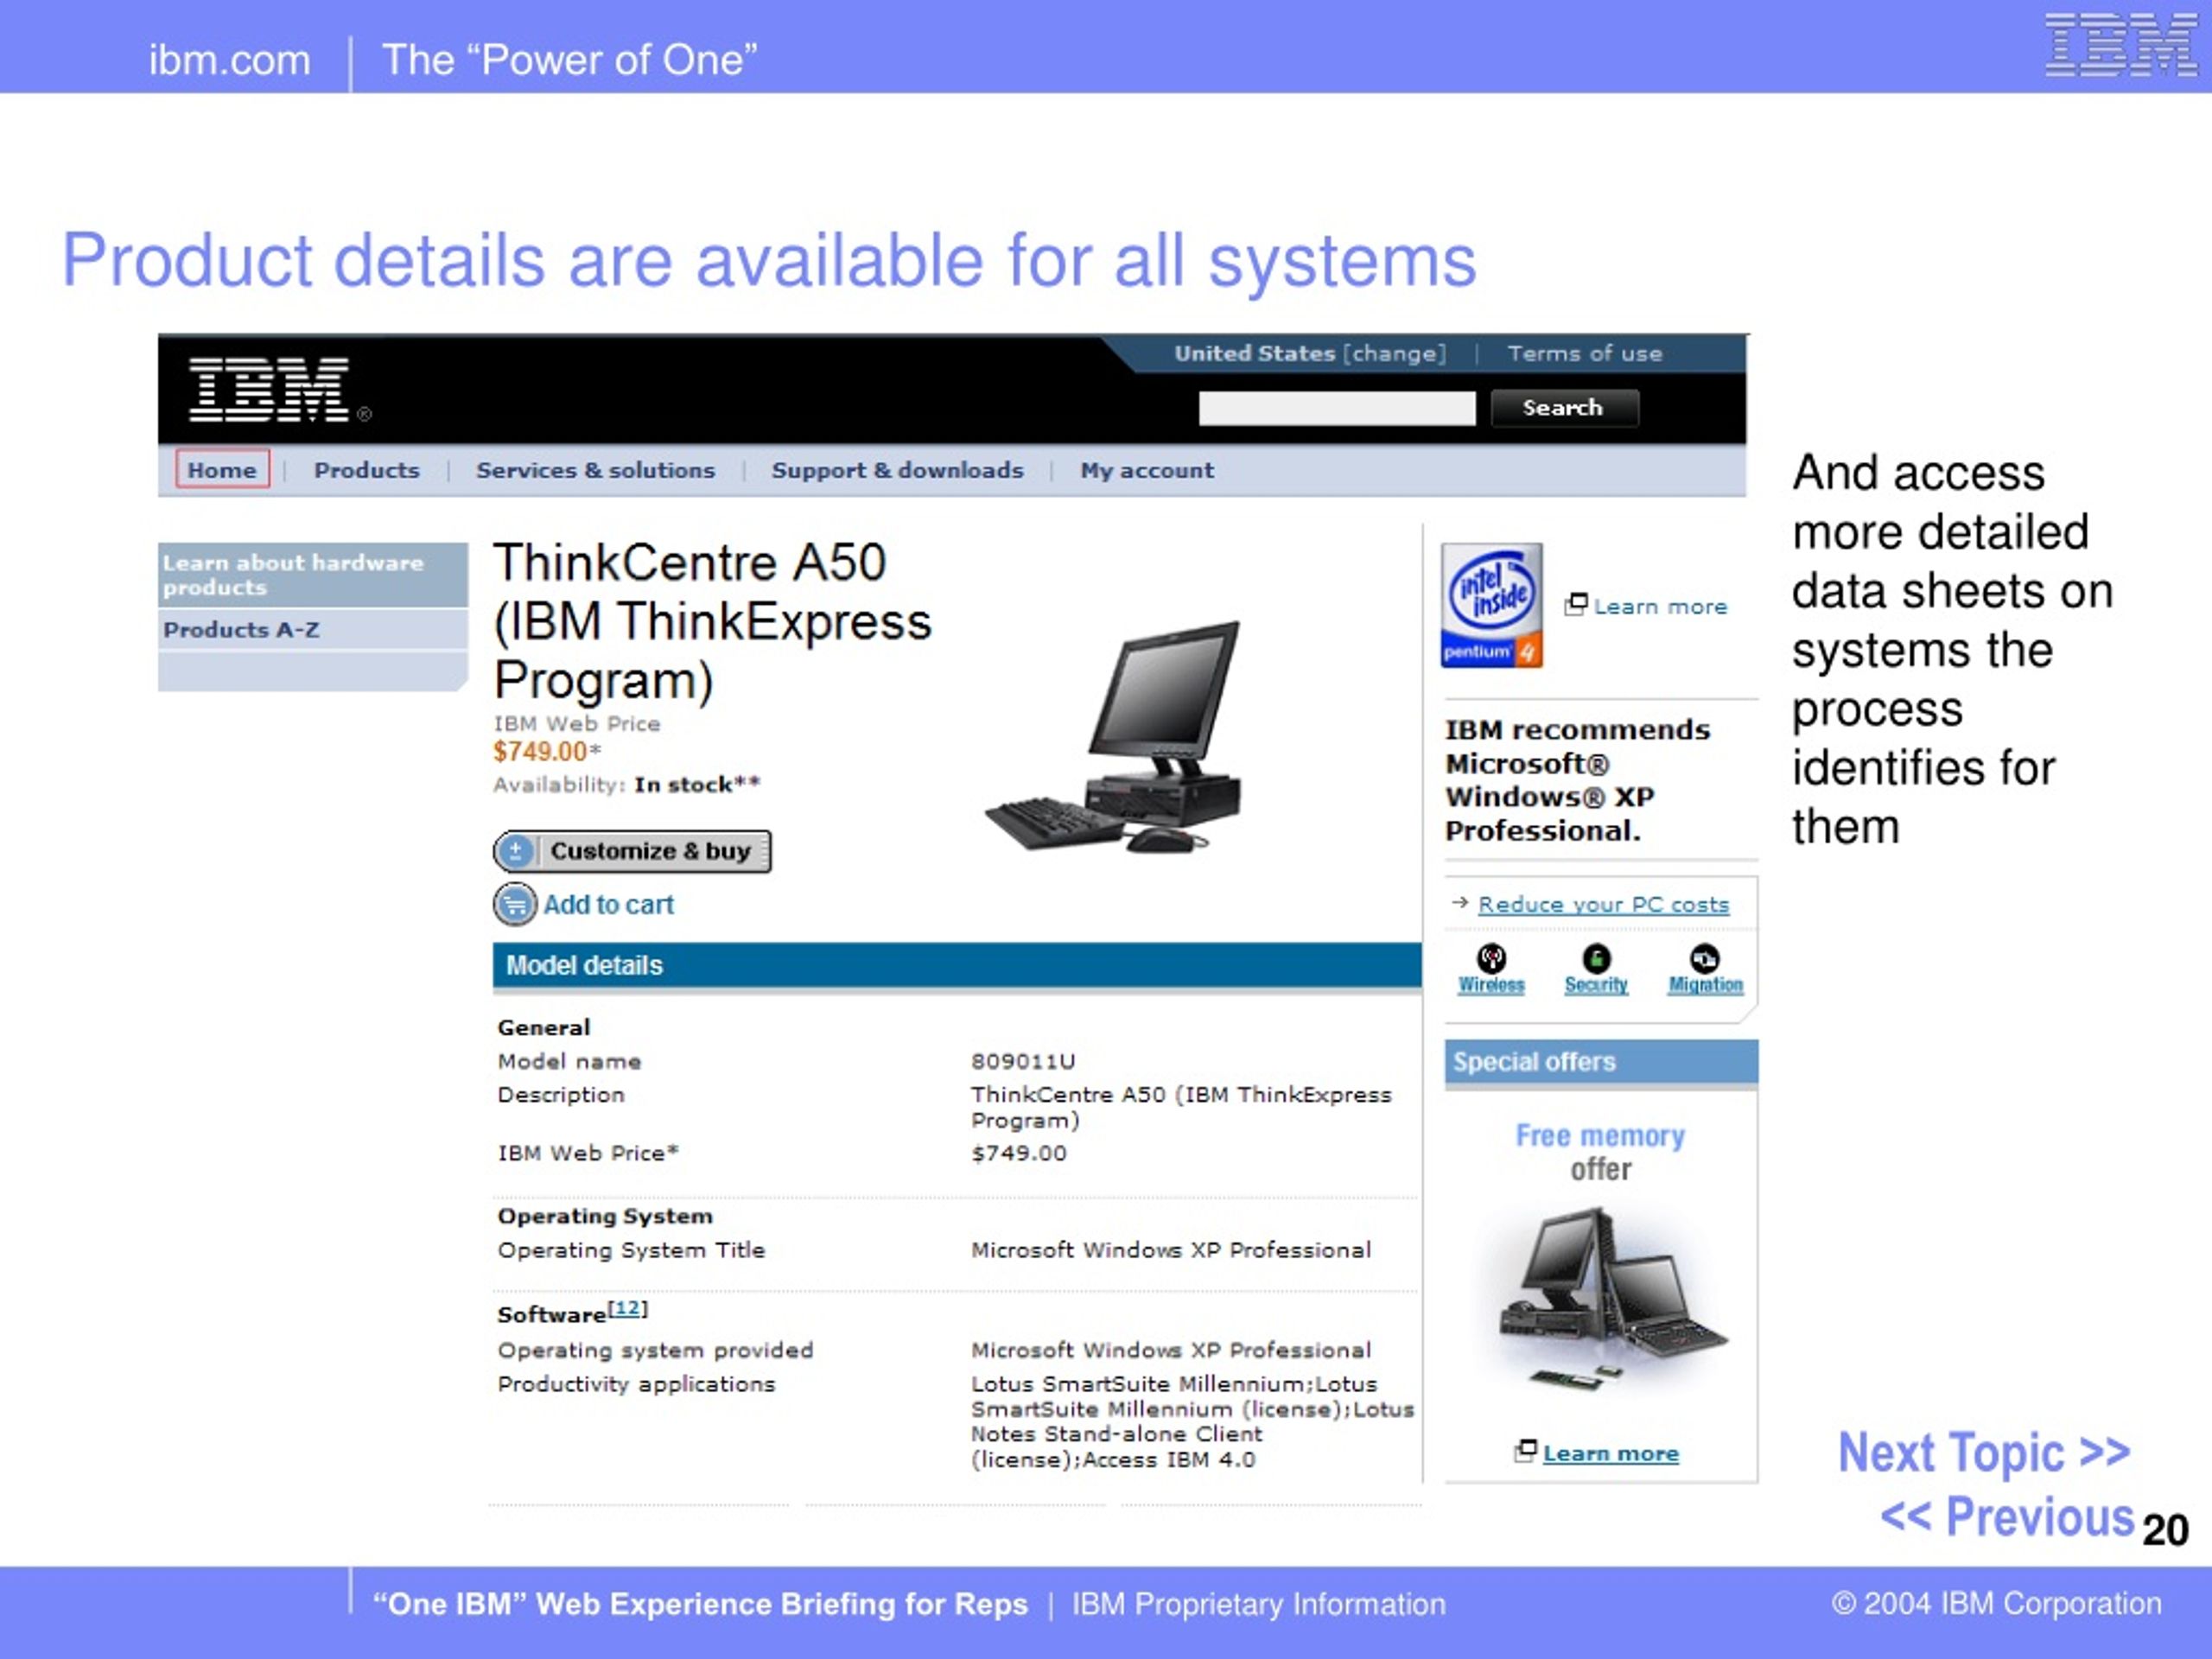The image size is (2212, 1659).
Task: Click the Free memory offer product image
Action: point(1610,1299)
